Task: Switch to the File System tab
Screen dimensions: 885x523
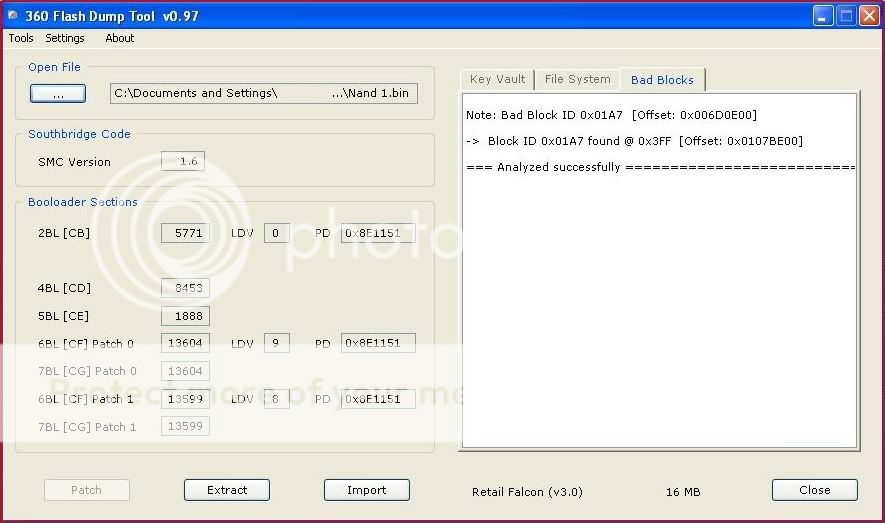Action: point(577,79)
